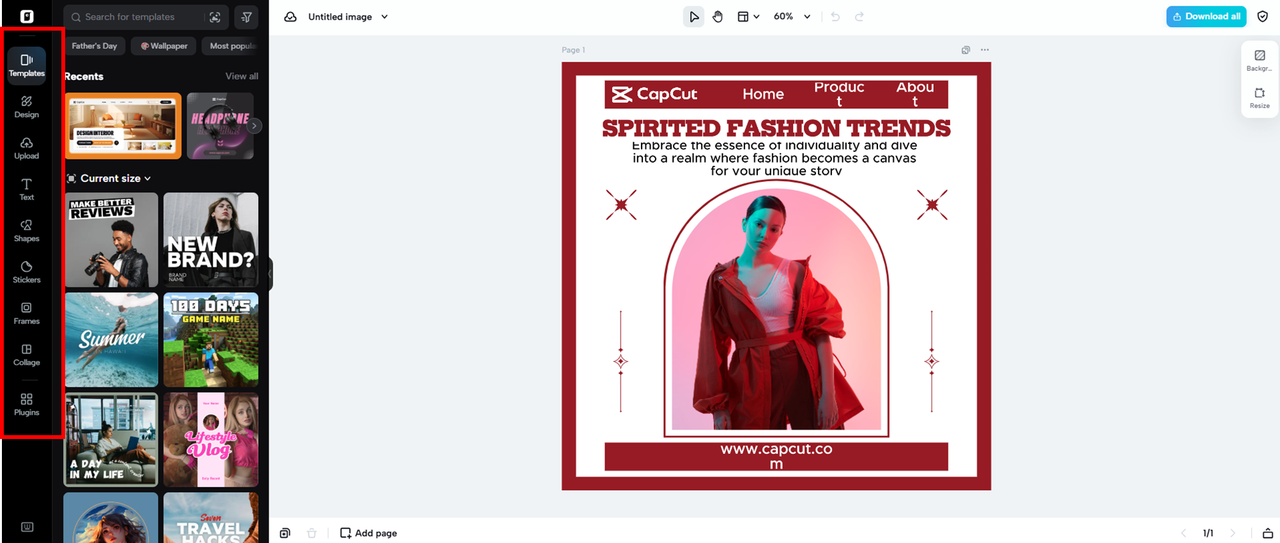
Task: Click the next arrow in the Recents carousel
Action: (x=255, y=126)
